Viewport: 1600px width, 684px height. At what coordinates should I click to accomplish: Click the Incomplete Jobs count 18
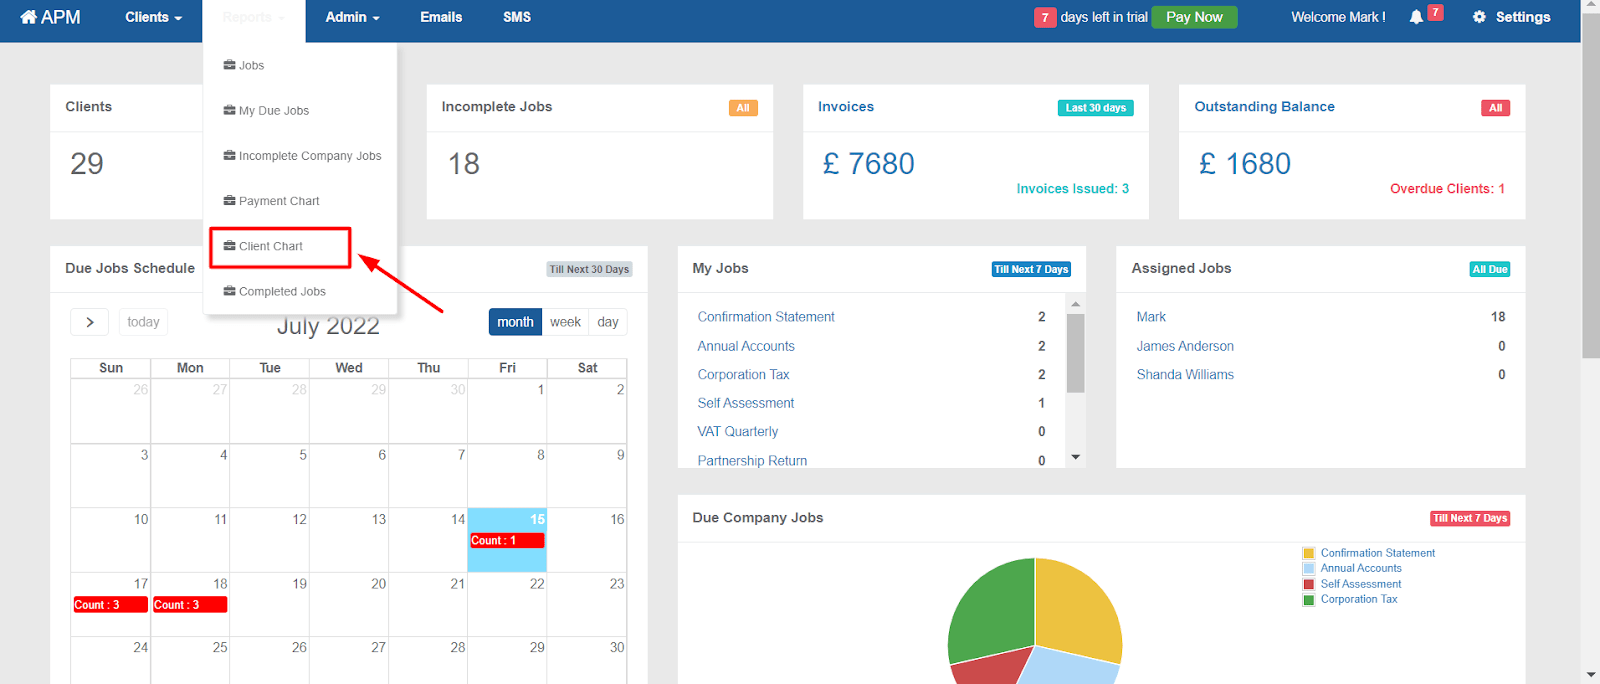464,164
